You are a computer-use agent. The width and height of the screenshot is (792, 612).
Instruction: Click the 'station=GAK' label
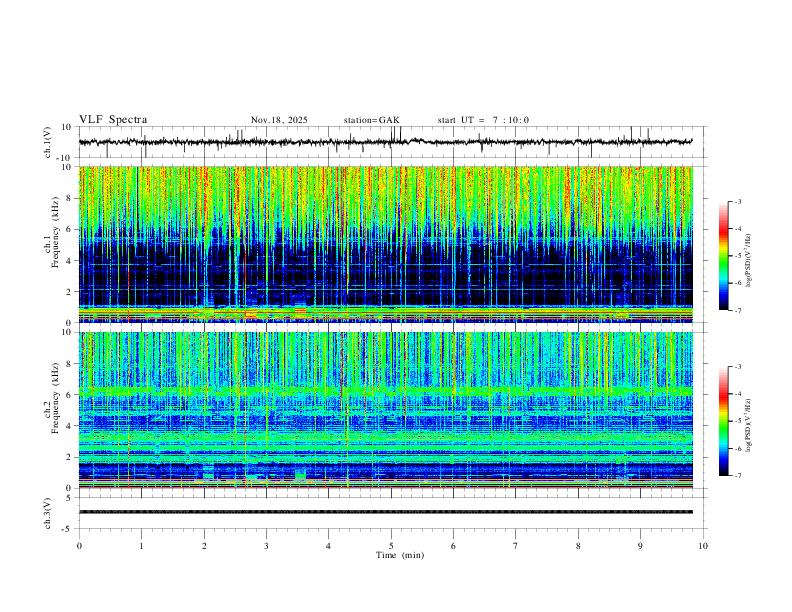371,120
